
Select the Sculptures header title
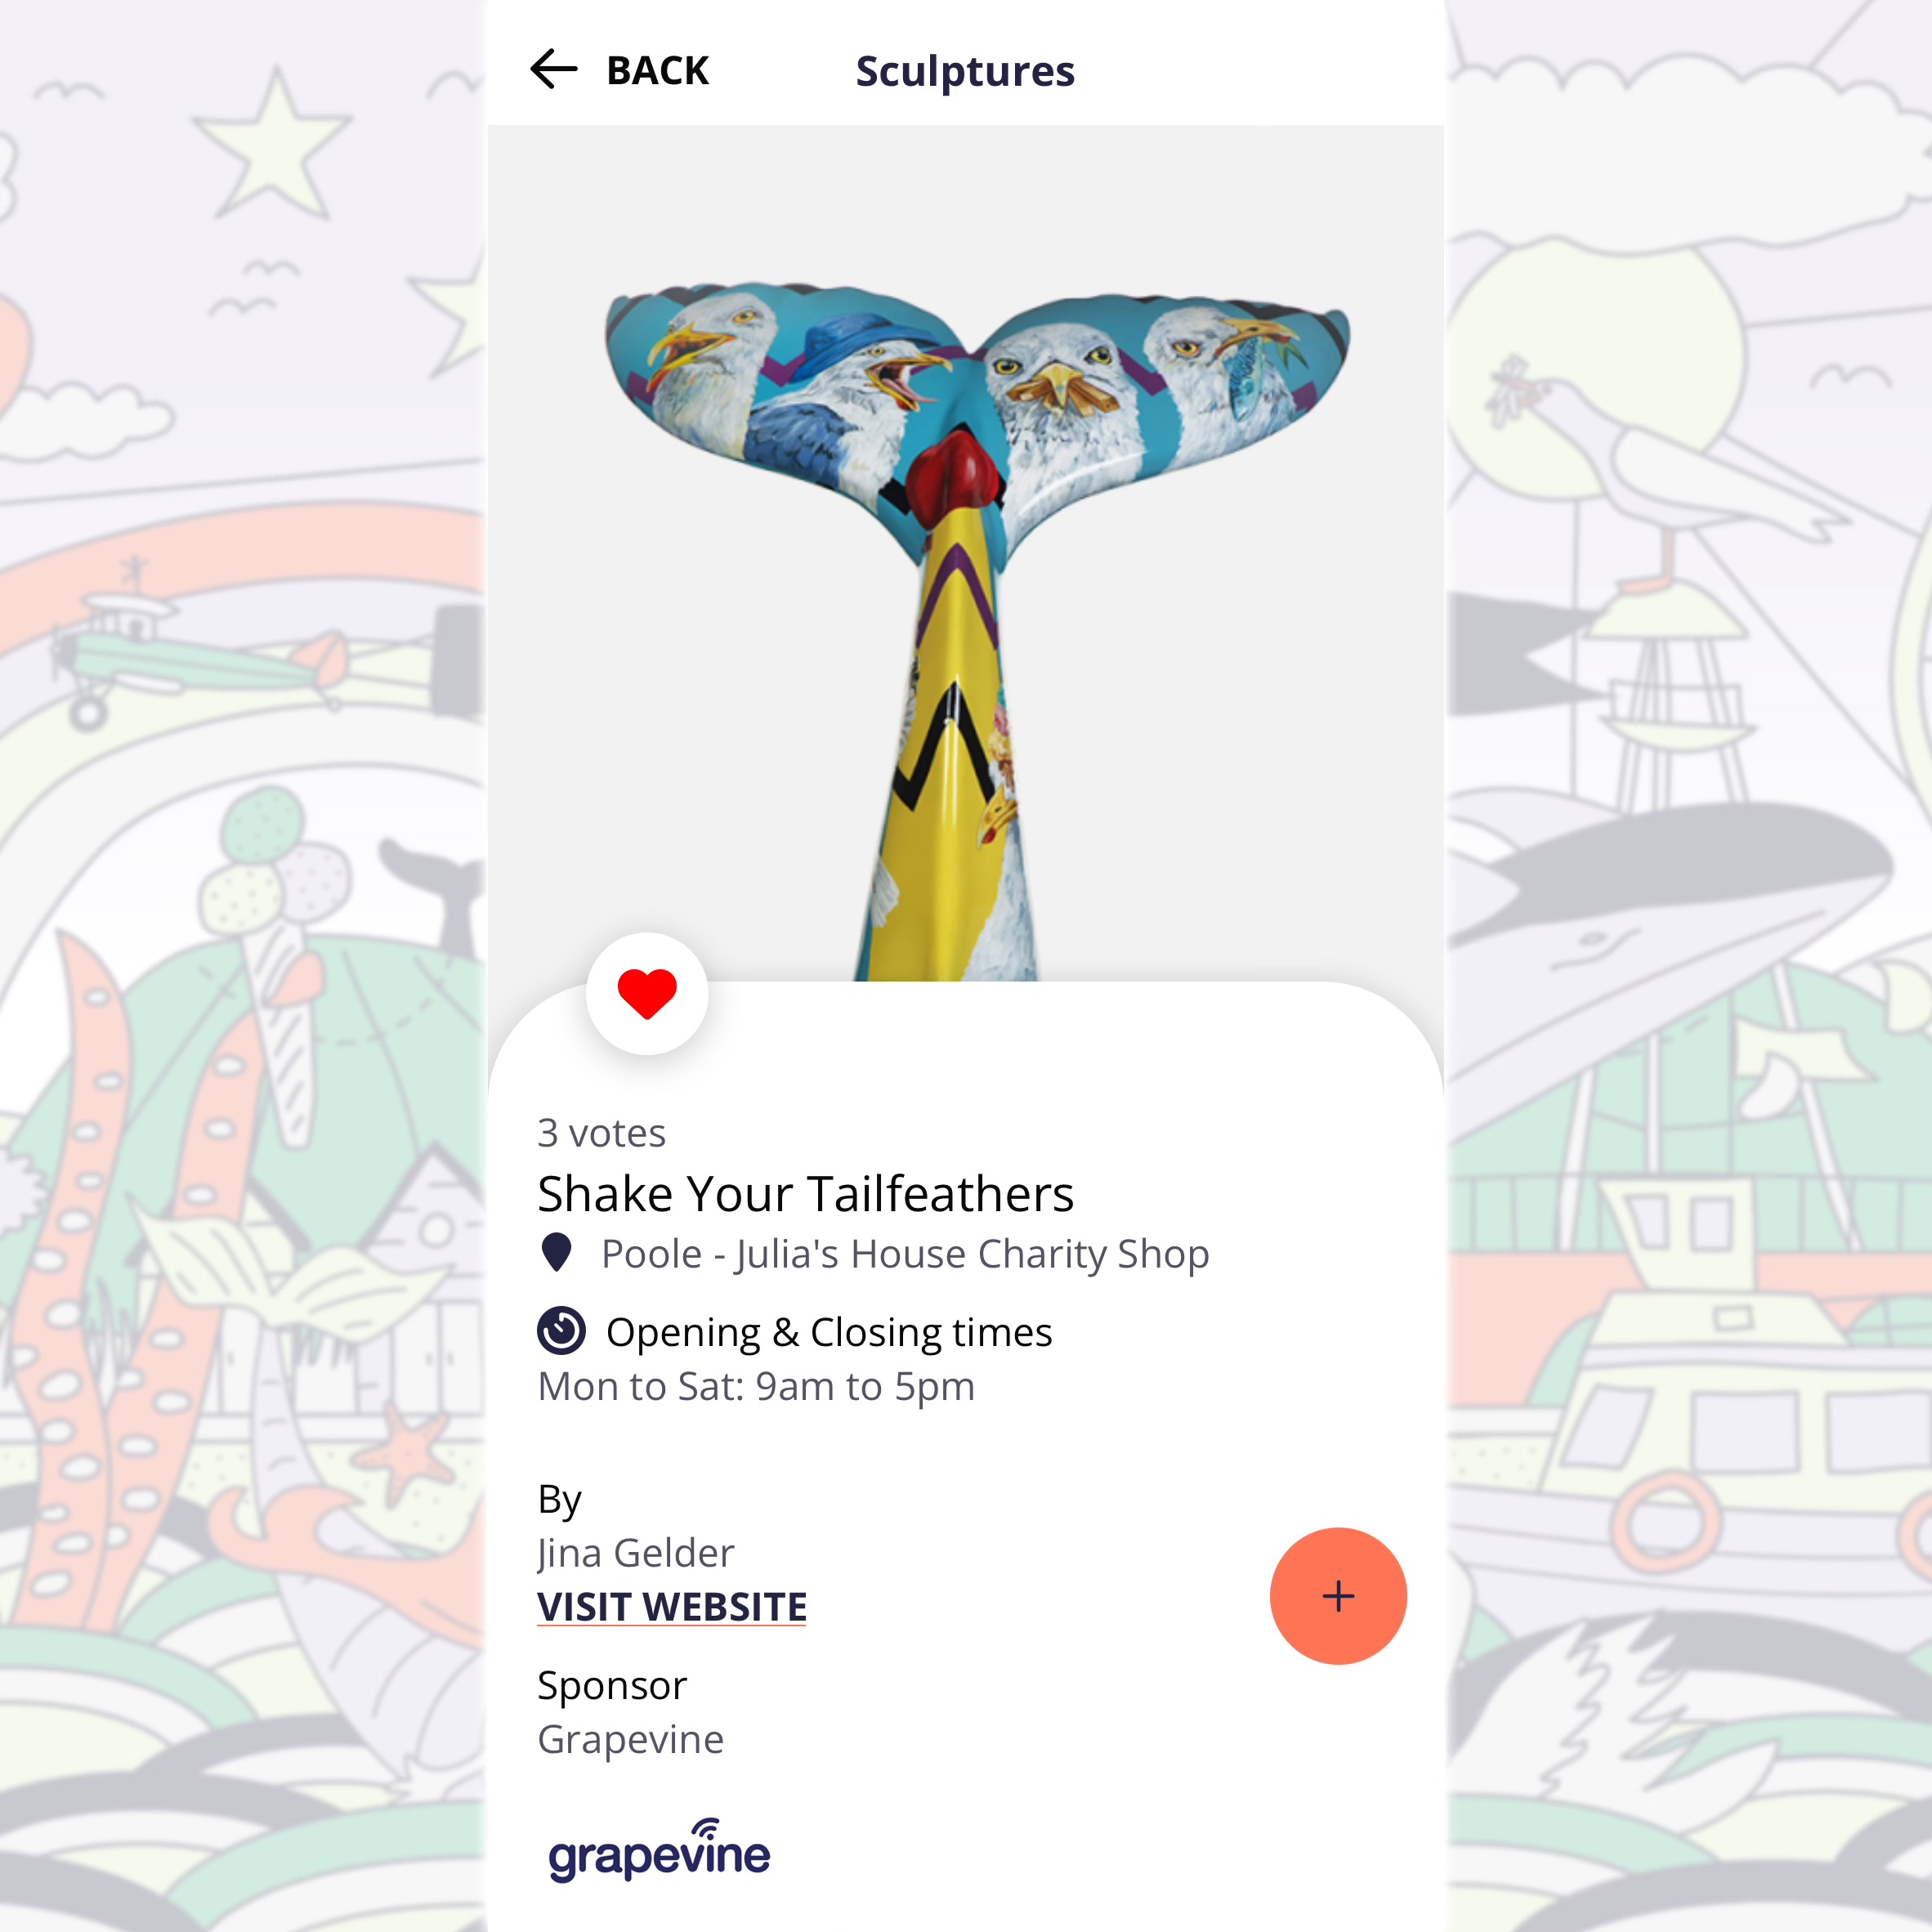point(965,71)
